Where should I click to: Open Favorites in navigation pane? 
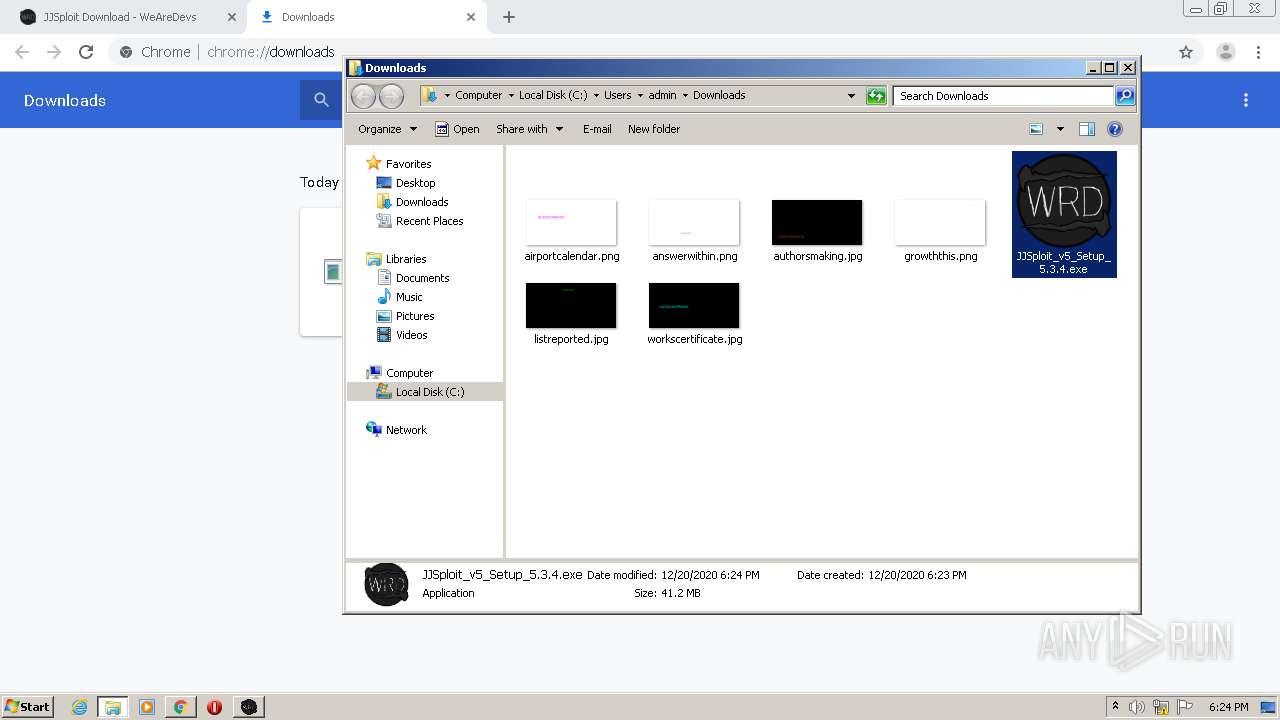coord(408,164)
